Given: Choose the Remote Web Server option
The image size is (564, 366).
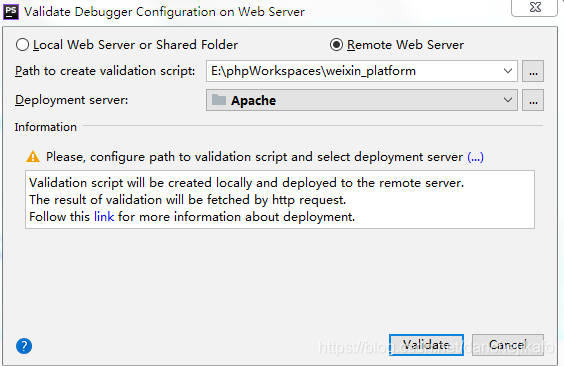Looking at the screenshot, I should (x=336, y=45).
